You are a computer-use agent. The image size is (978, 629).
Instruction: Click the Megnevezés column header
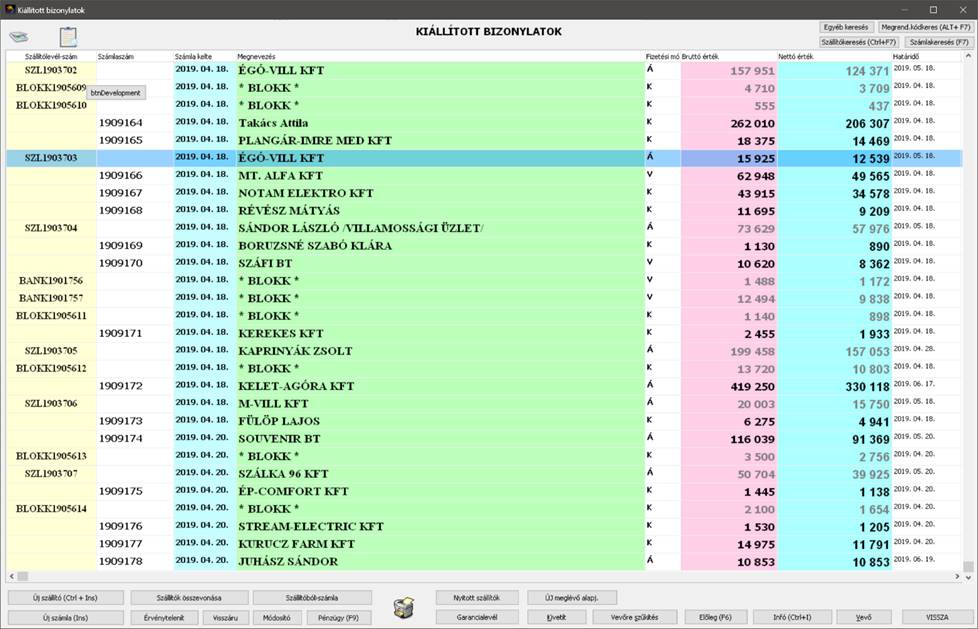(440, 57)
